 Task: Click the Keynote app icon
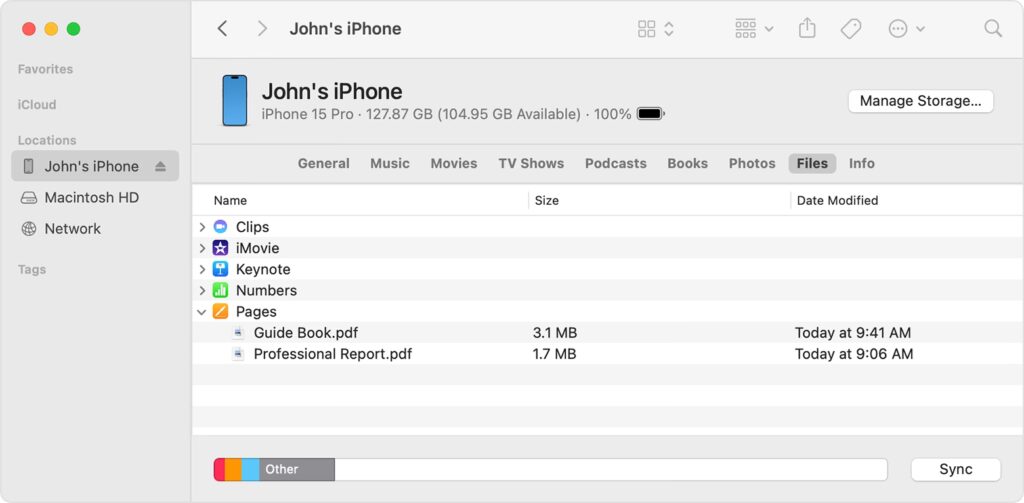tap(220, 269)
